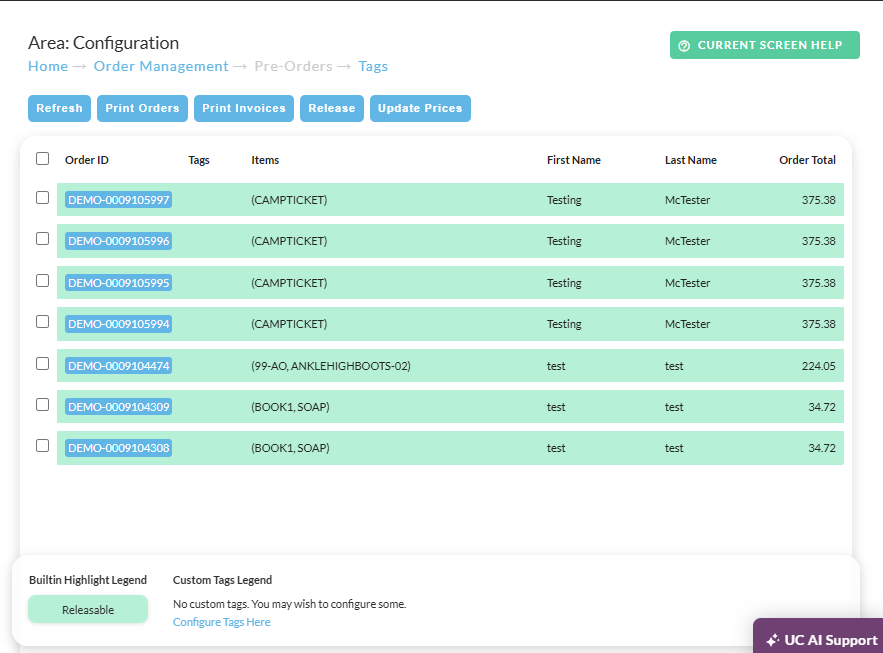Click Update Prices button
Image resolution: width=883 pixels, height=653 pixels.
(420, 108)
